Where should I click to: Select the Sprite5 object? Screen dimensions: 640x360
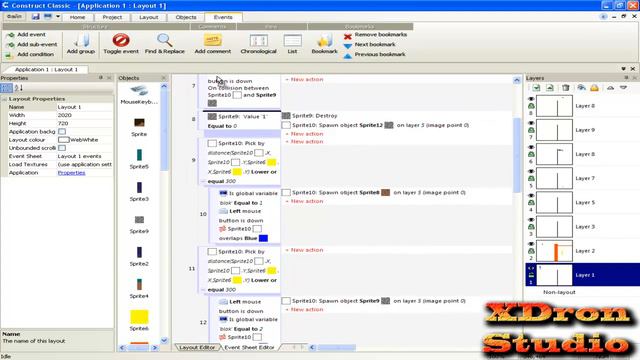pyautogui.click(x=139, y=159)
